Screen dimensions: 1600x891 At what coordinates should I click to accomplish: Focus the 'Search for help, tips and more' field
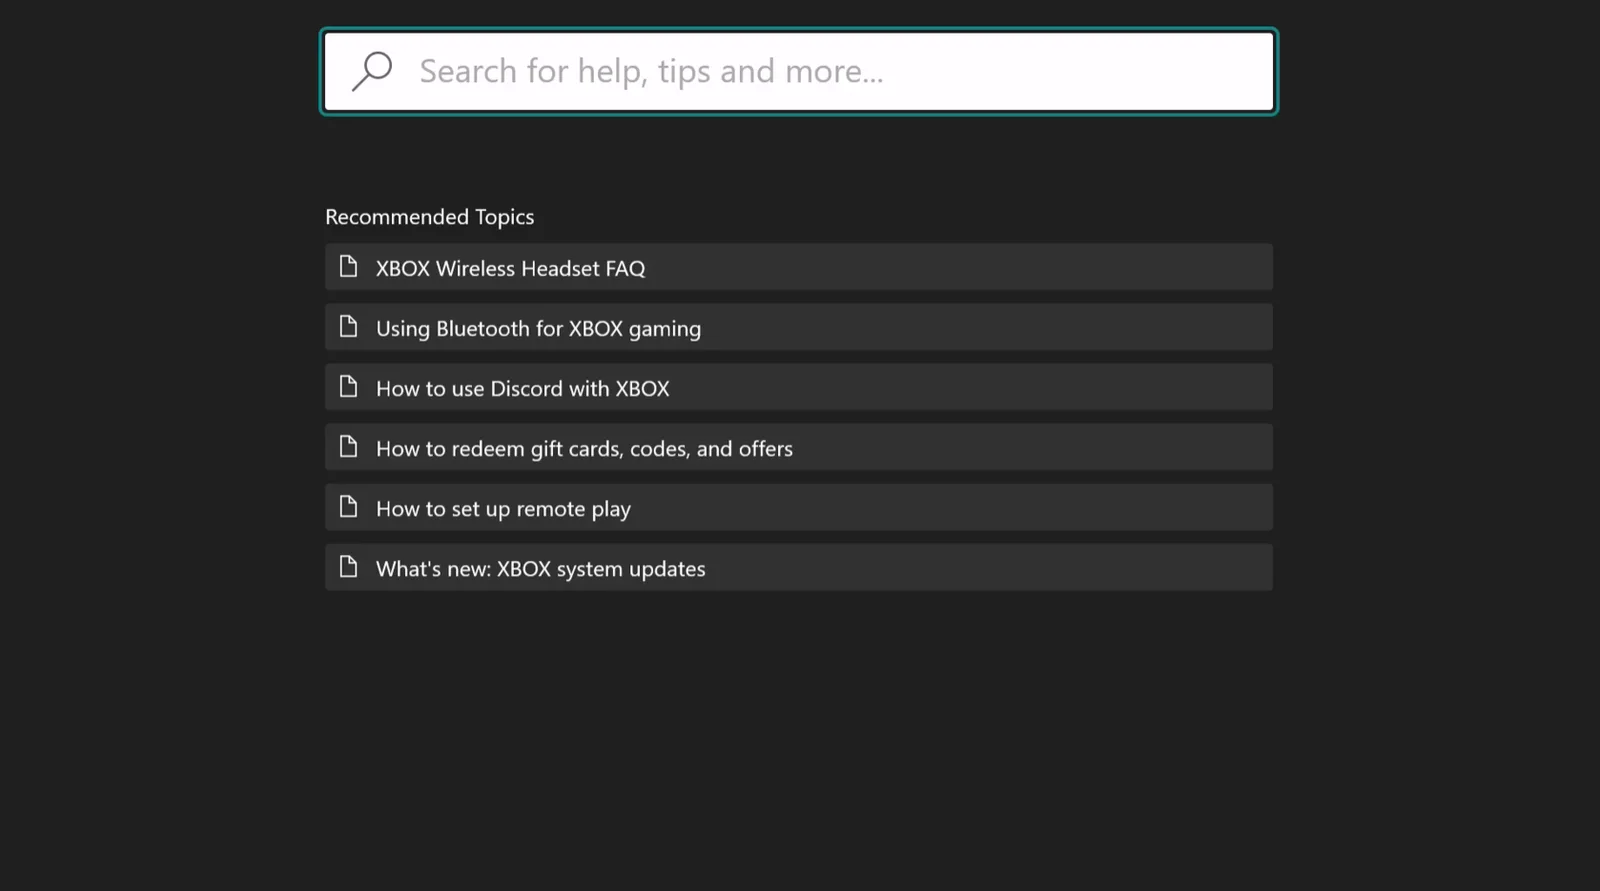[799, 72]
